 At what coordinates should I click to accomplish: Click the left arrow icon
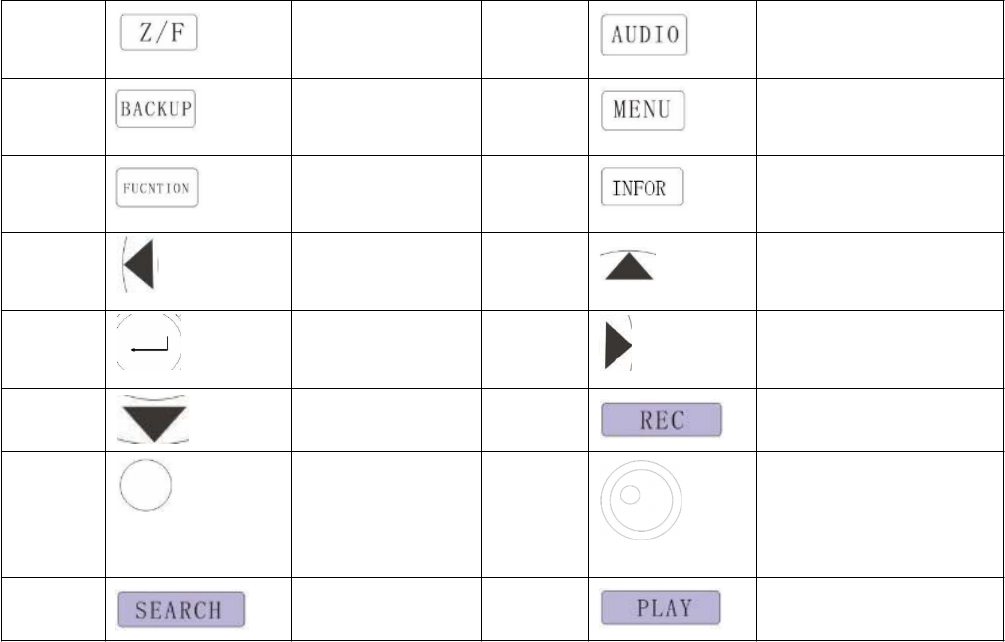coord(141,265)
